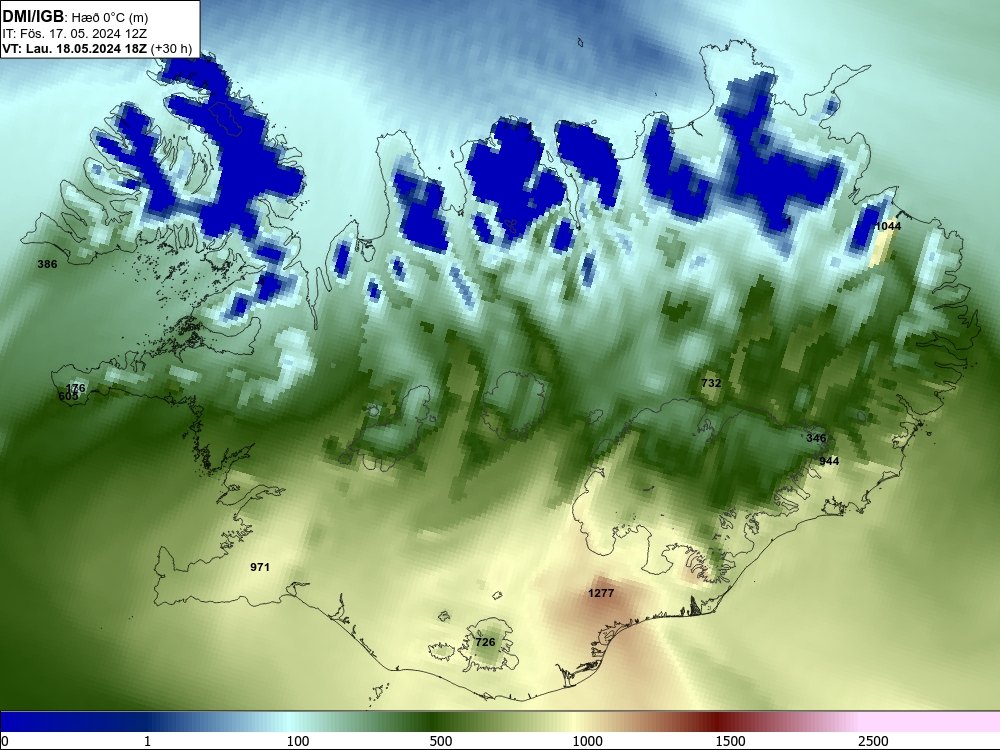
Task: Click the 0 label on the color scale
Action: (x=5, y=741)
